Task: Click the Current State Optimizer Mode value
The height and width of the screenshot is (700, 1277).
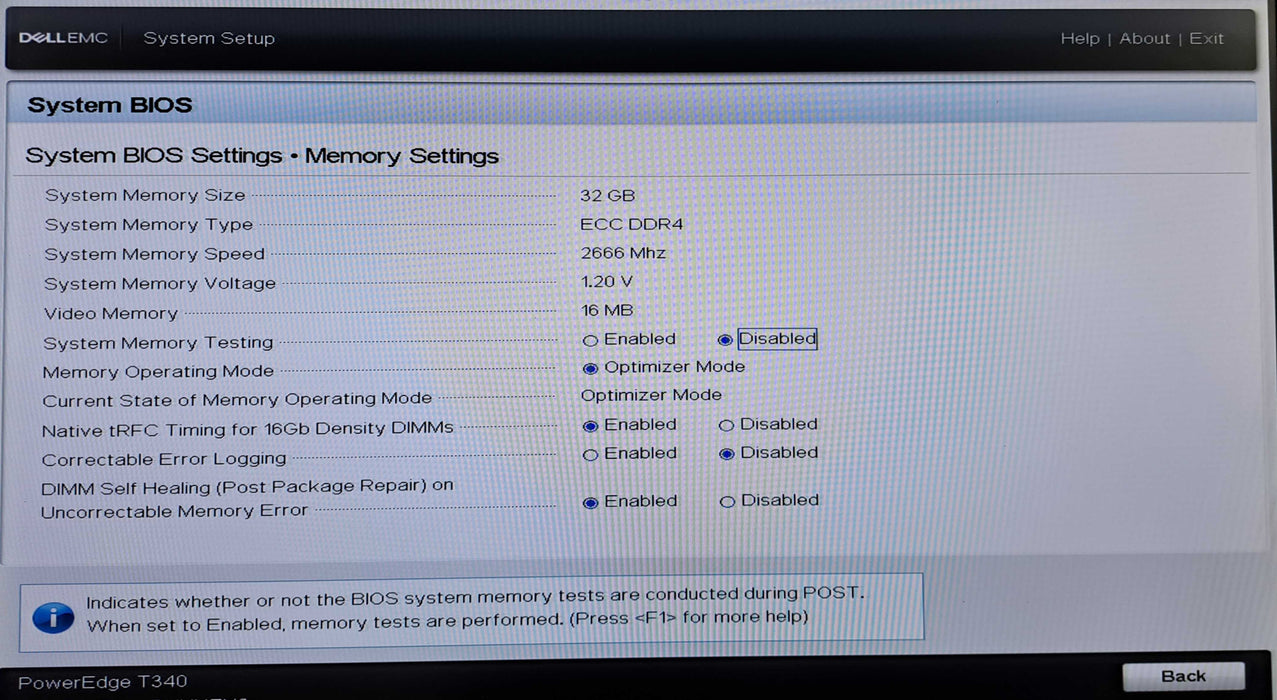Action: tap(651, 395)
